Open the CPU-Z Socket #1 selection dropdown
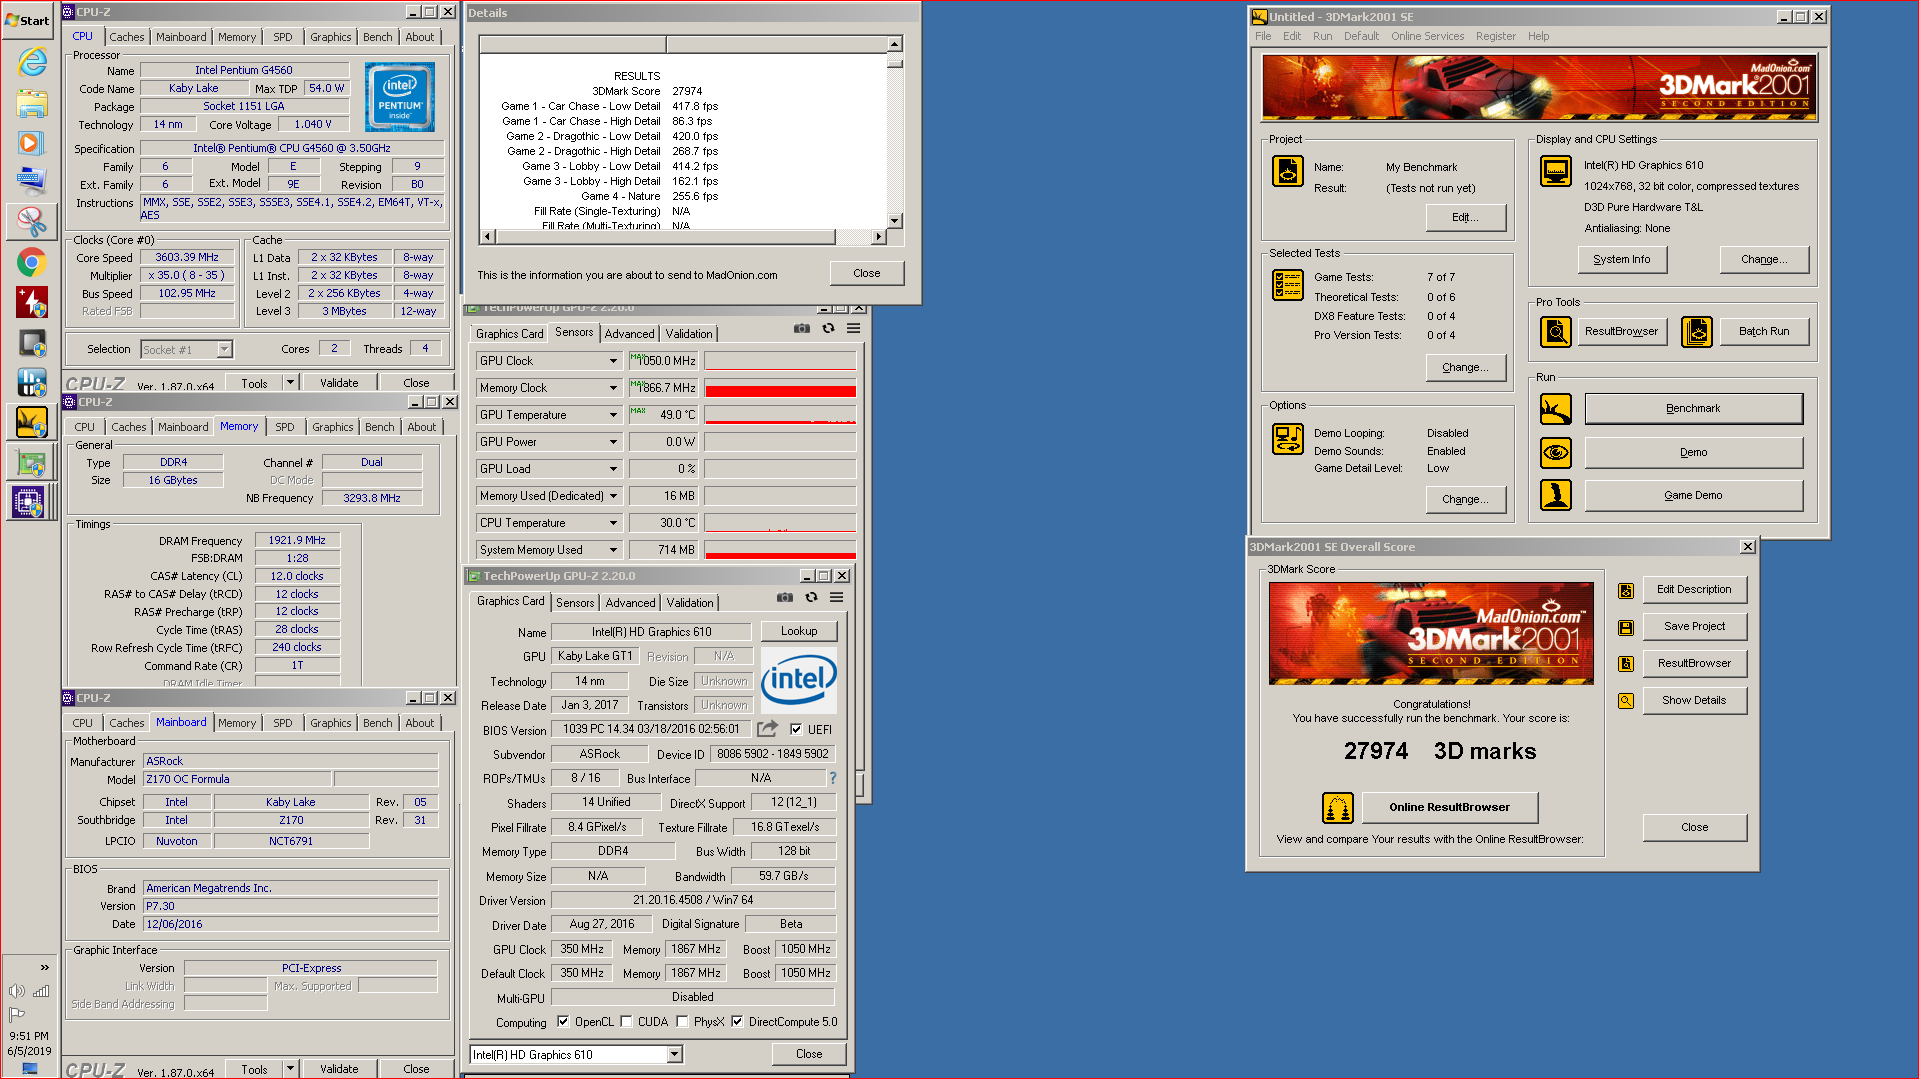The image size is (1919, 1079). pos(225,349)
